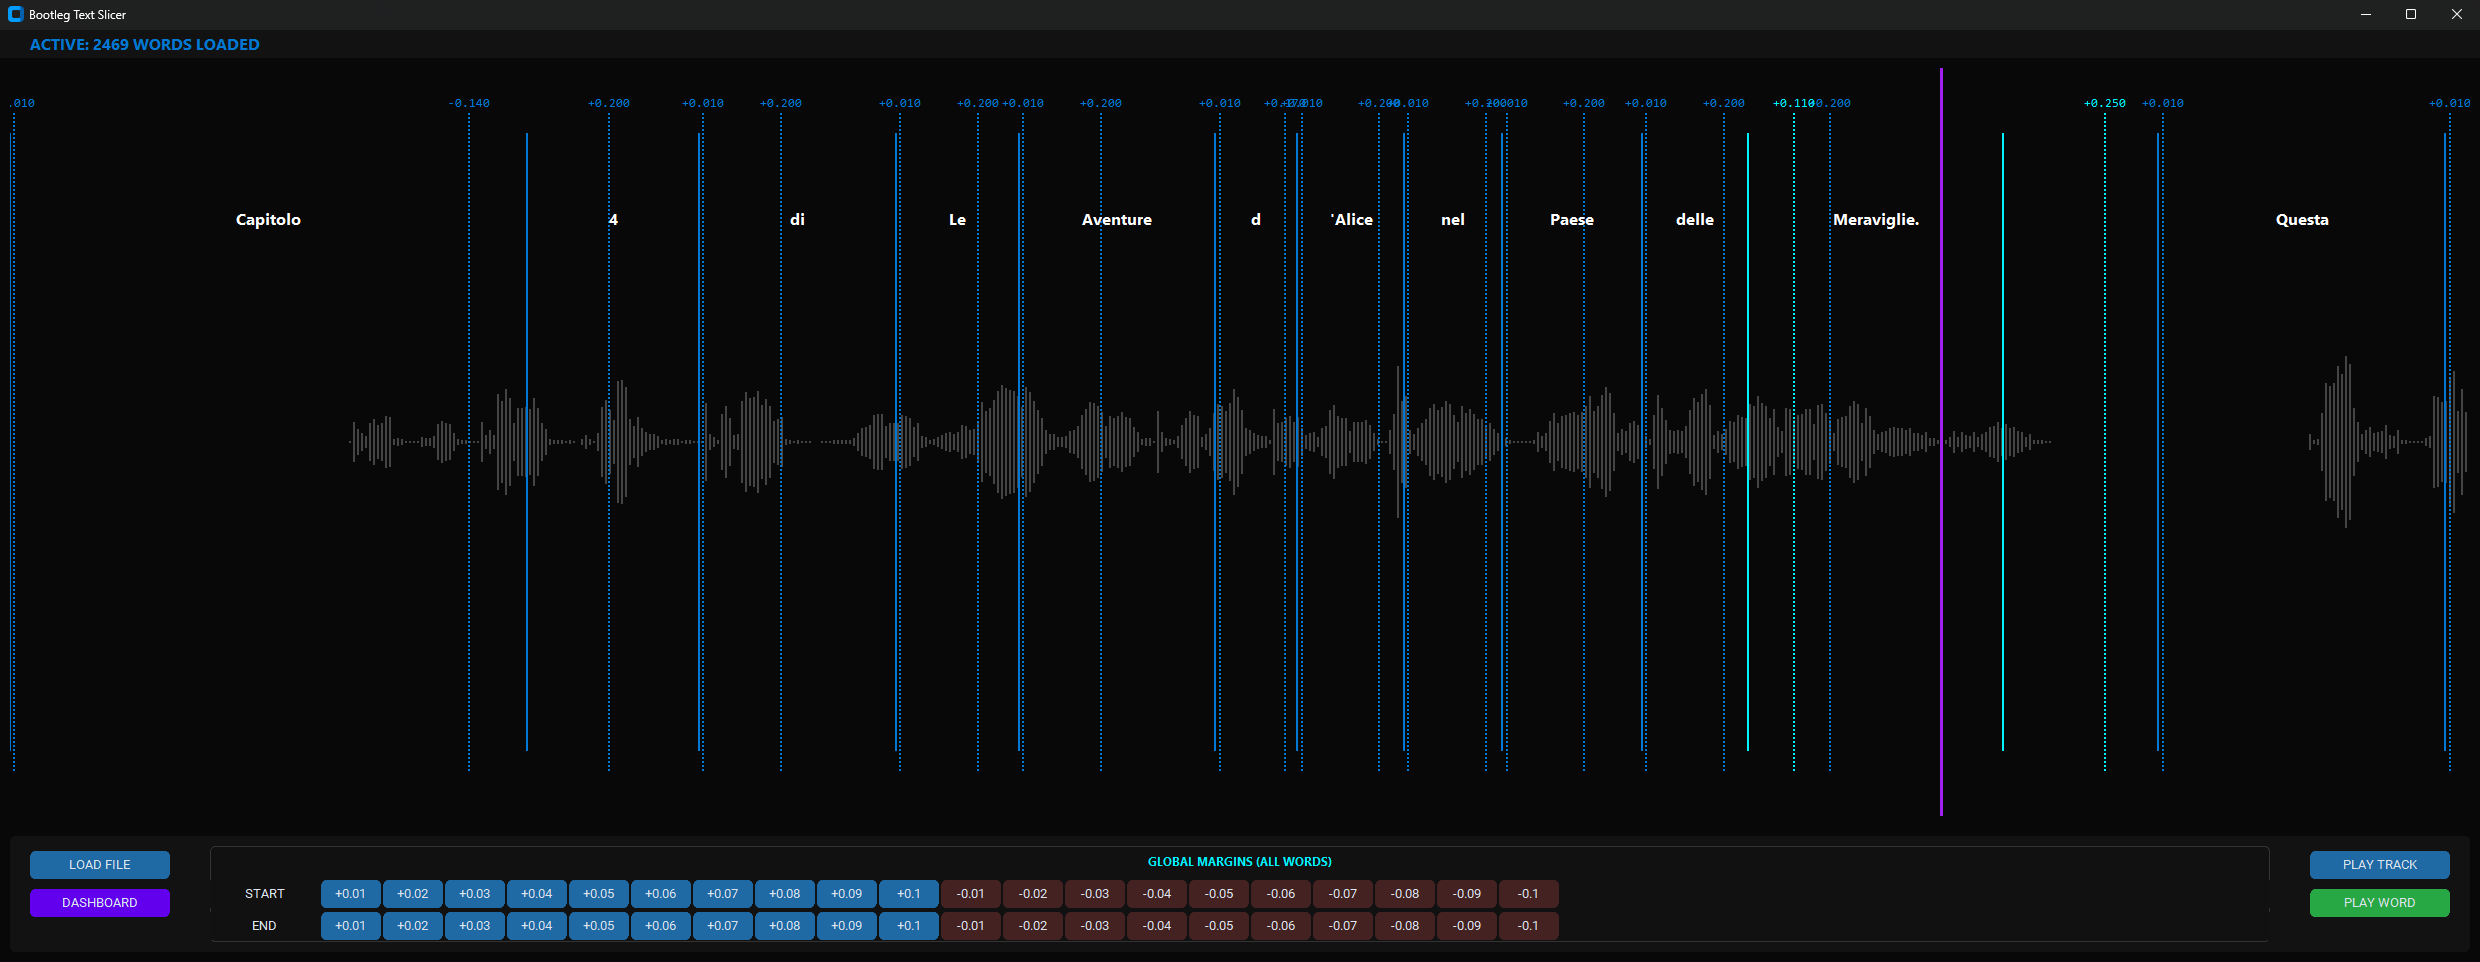Subtract -0.02 from global START margin
Viewport: 2480px width, 962px height.
coord(1032,894)
